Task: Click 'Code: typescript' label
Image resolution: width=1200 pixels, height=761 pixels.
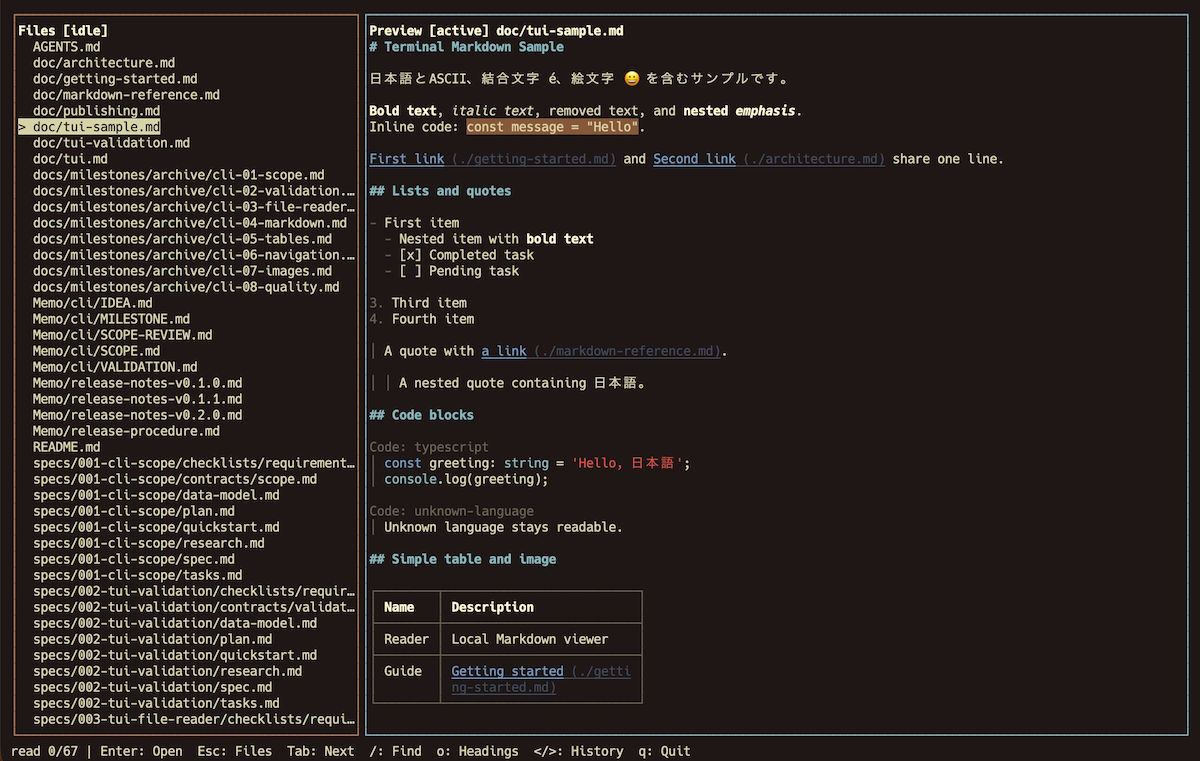Action: click(x=429, y=447)
